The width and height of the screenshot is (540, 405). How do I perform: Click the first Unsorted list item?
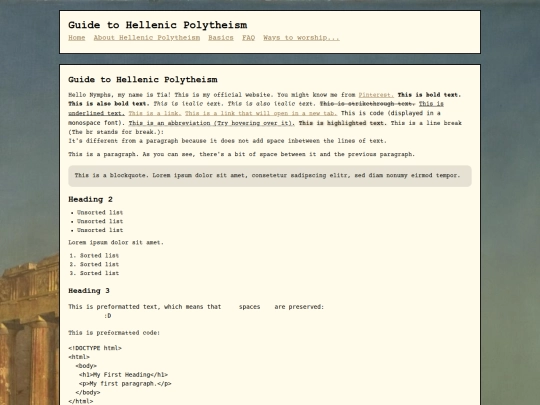[100, 212]
